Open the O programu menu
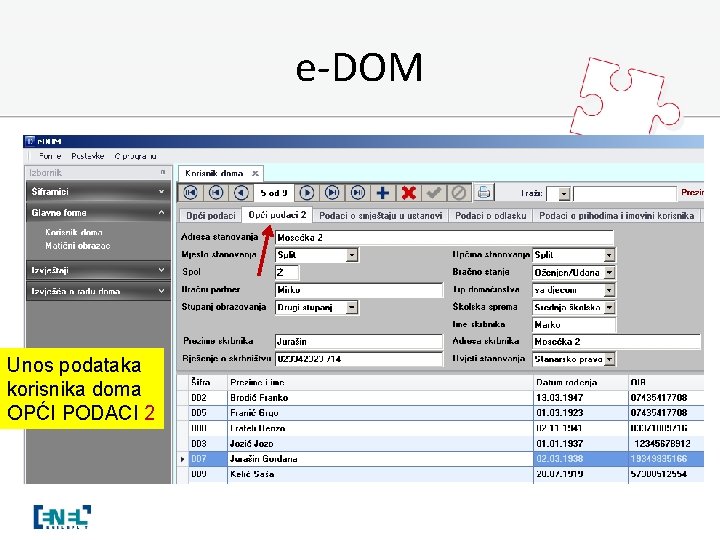Screen dimensions: 720x540 tap(135, 156)
